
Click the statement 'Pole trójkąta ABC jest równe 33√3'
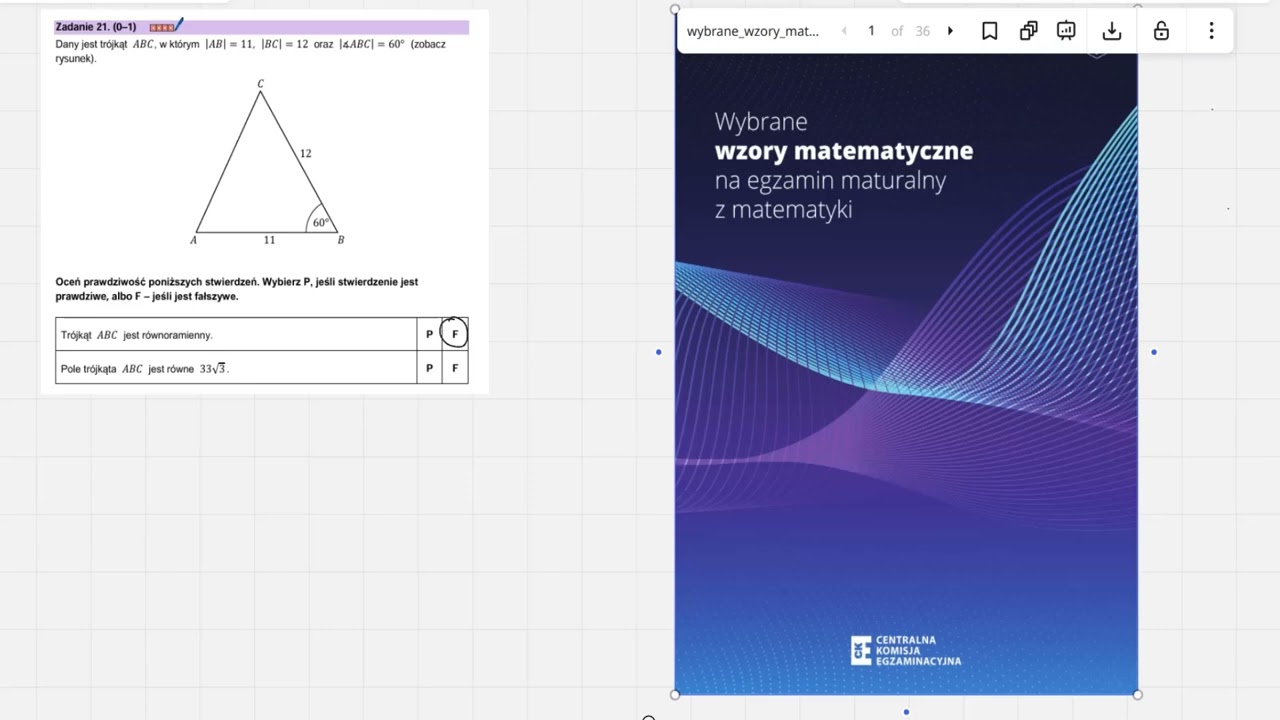pyautogui.click(x=144, y=369)
